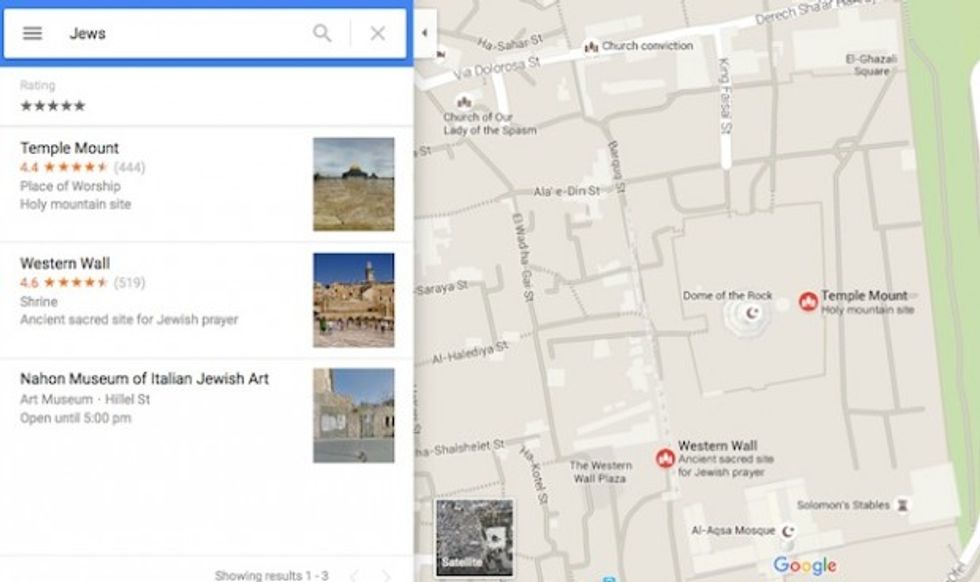The image size is (980, 582).
Task: Click the Western Wall photo thumbnail
Action: pos(353,299)
